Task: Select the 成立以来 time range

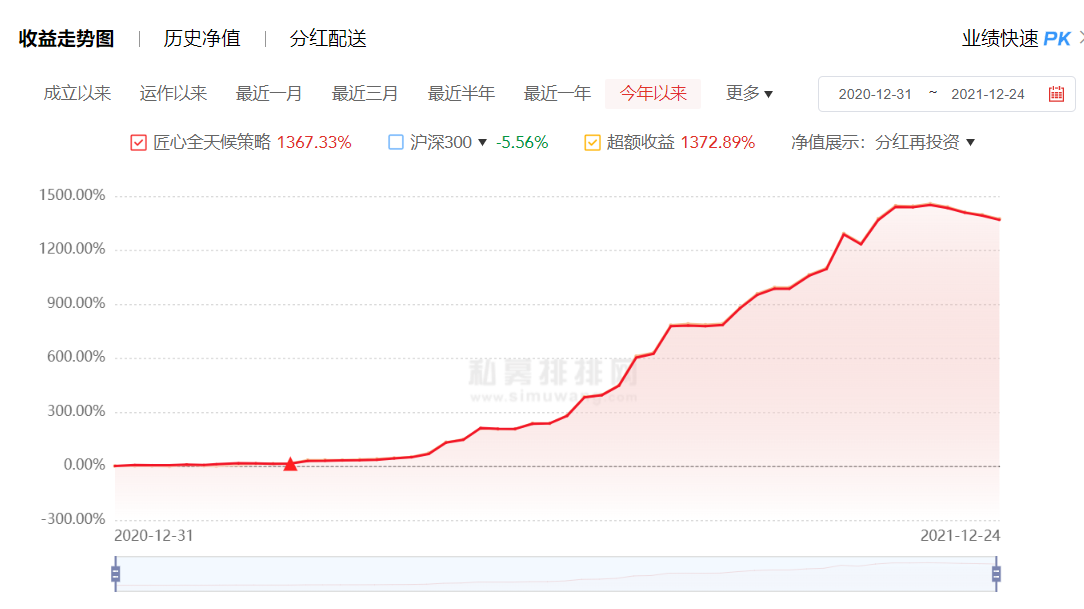Action: 77,94
